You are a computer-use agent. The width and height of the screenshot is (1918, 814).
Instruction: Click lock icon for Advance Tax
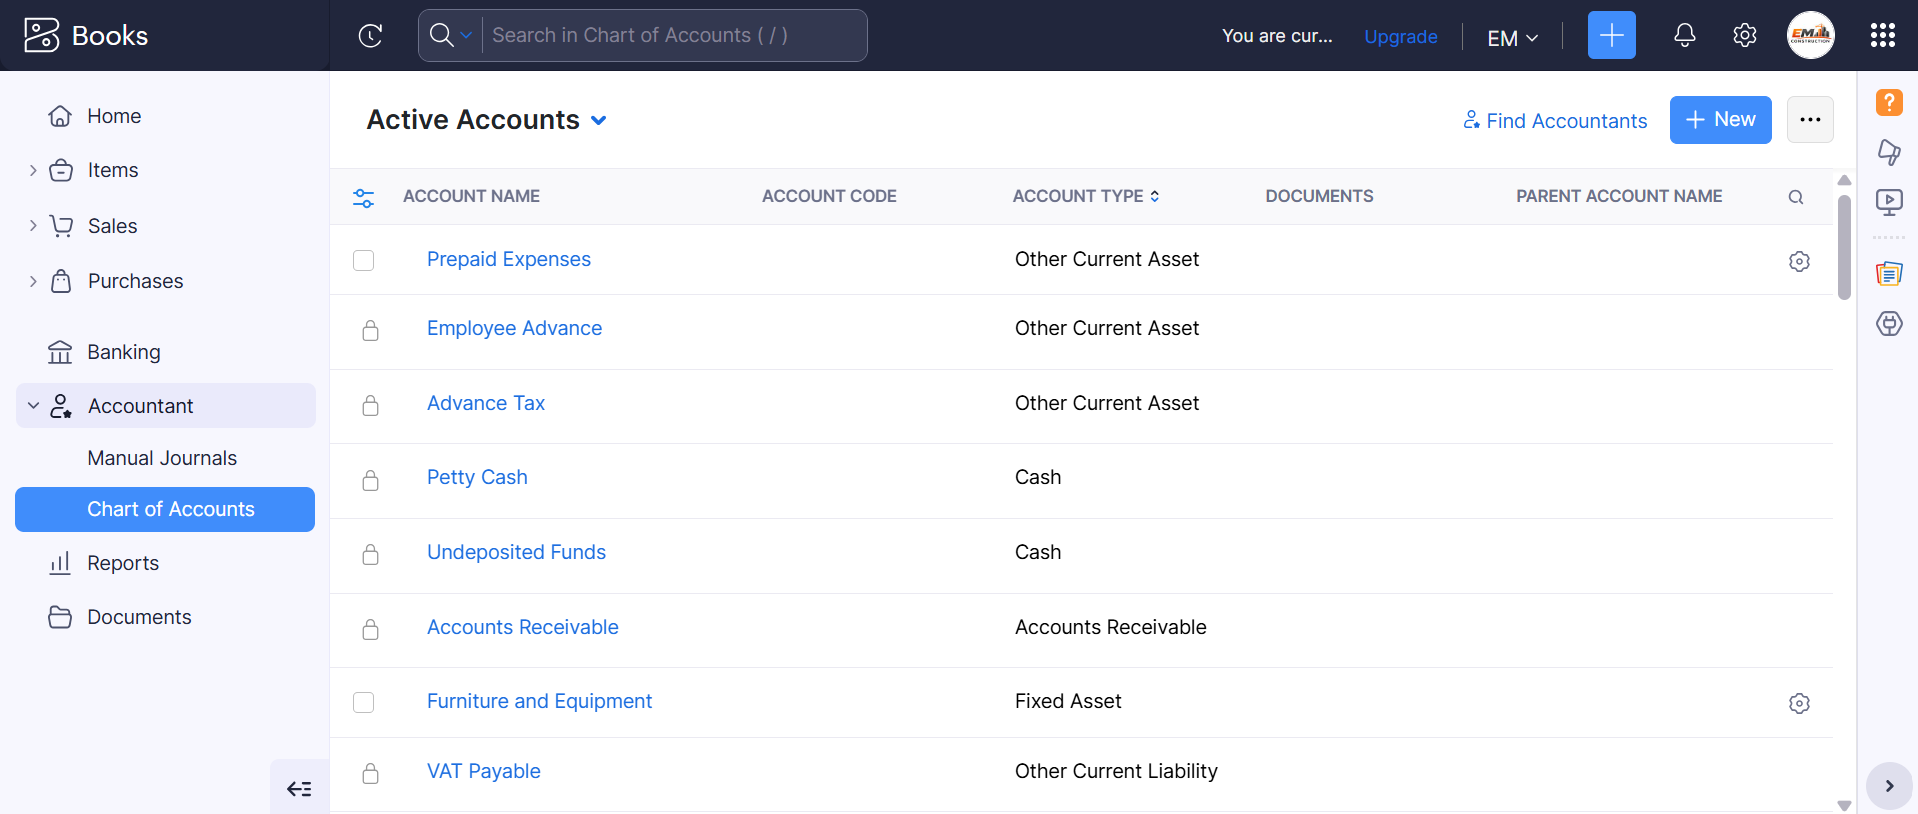(370, 405)
